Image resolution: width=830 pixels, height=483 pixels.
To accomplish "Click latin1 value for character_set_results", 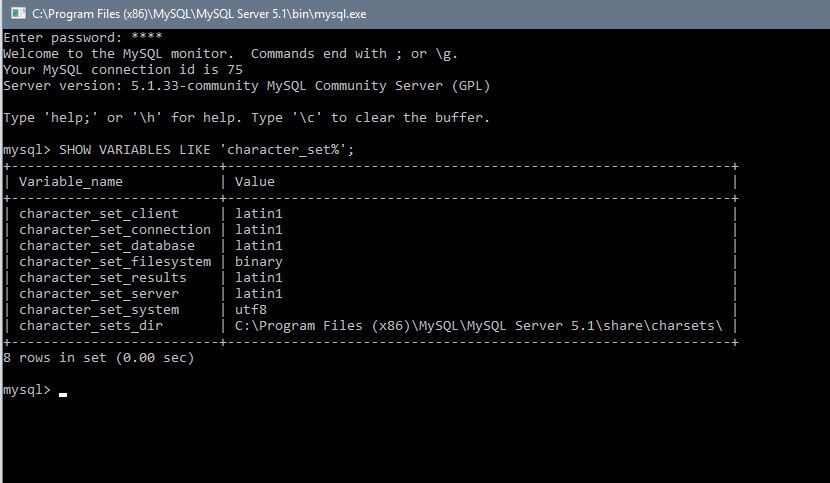I will 259,278.
